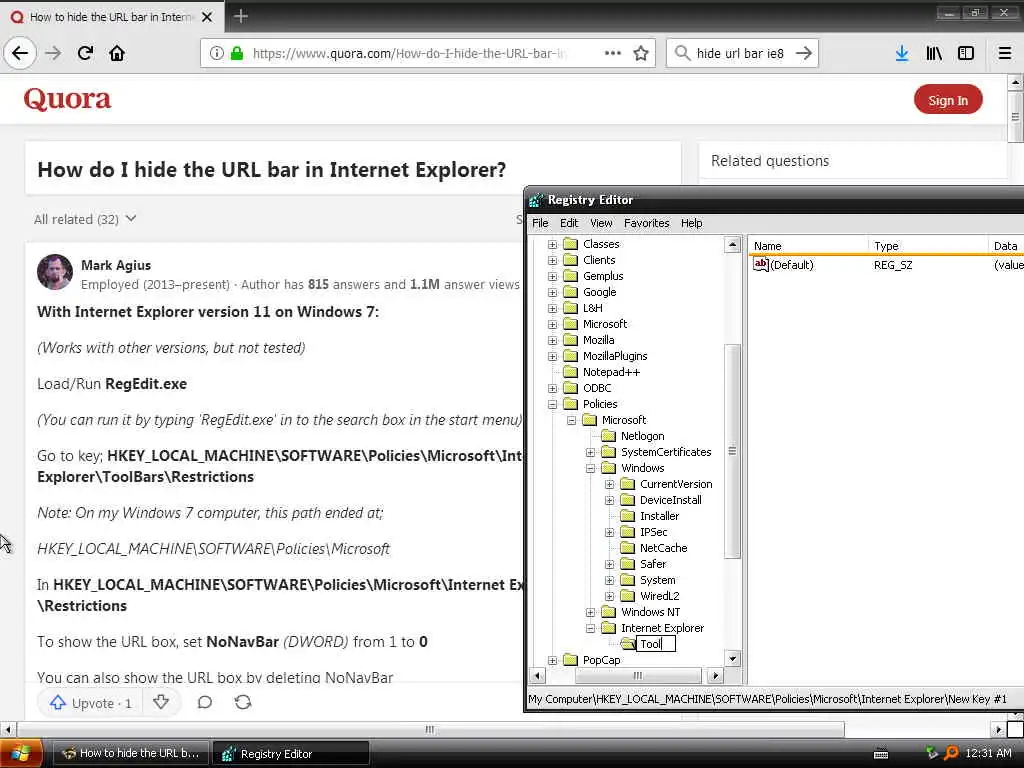
Task: Open the All related (32) dropdown
Action: point(85,219)
